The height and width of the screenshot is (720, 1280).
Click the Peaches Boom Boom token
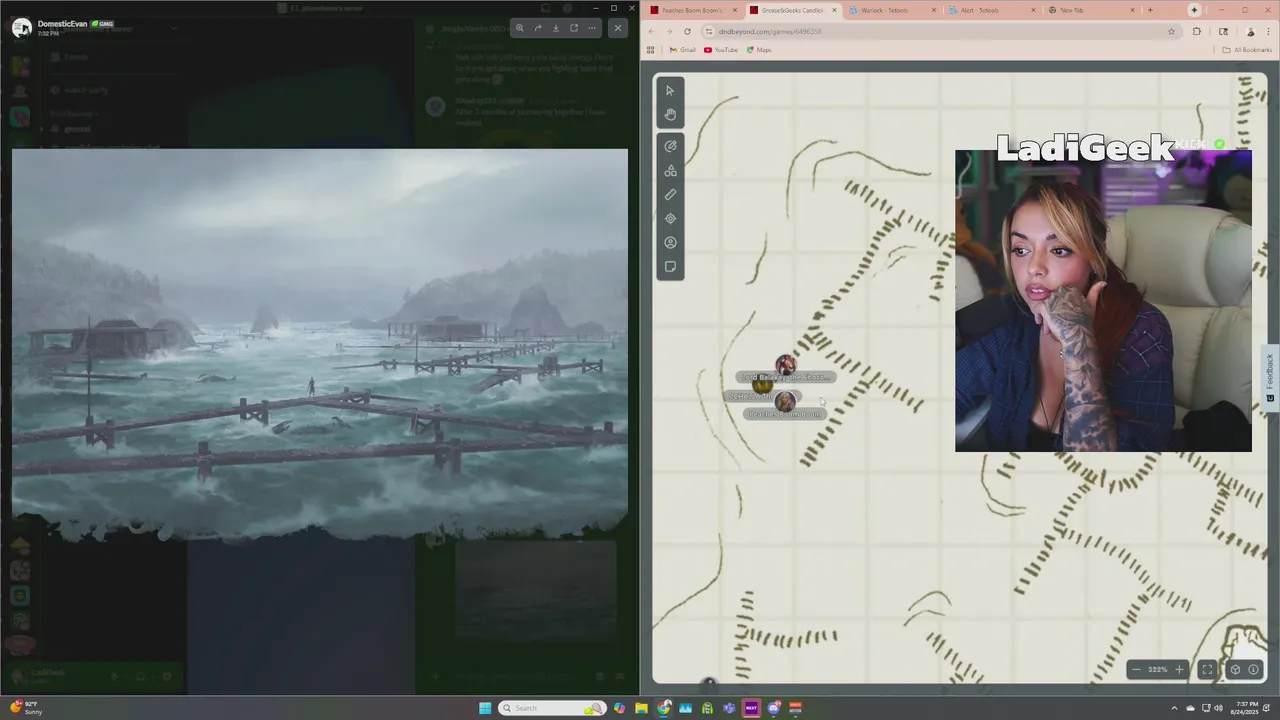tap(785, 402)
